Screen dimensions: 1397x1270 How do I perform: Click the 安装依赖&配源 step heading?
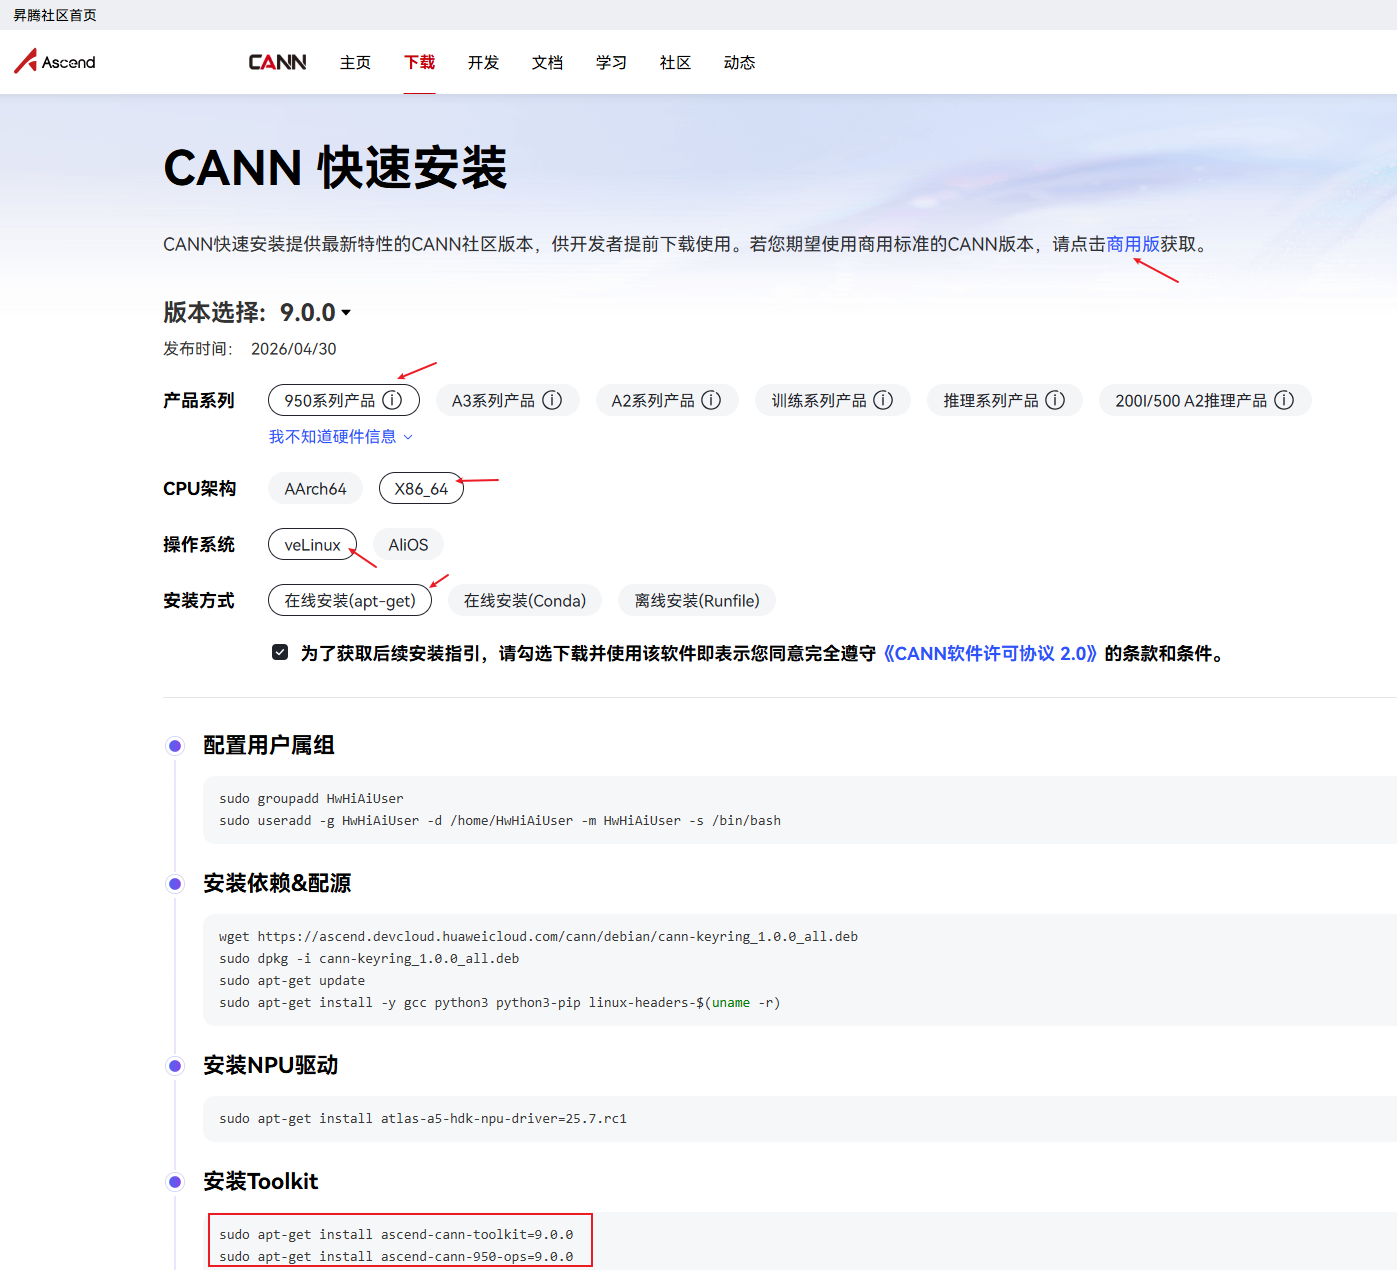coord(277,883)
